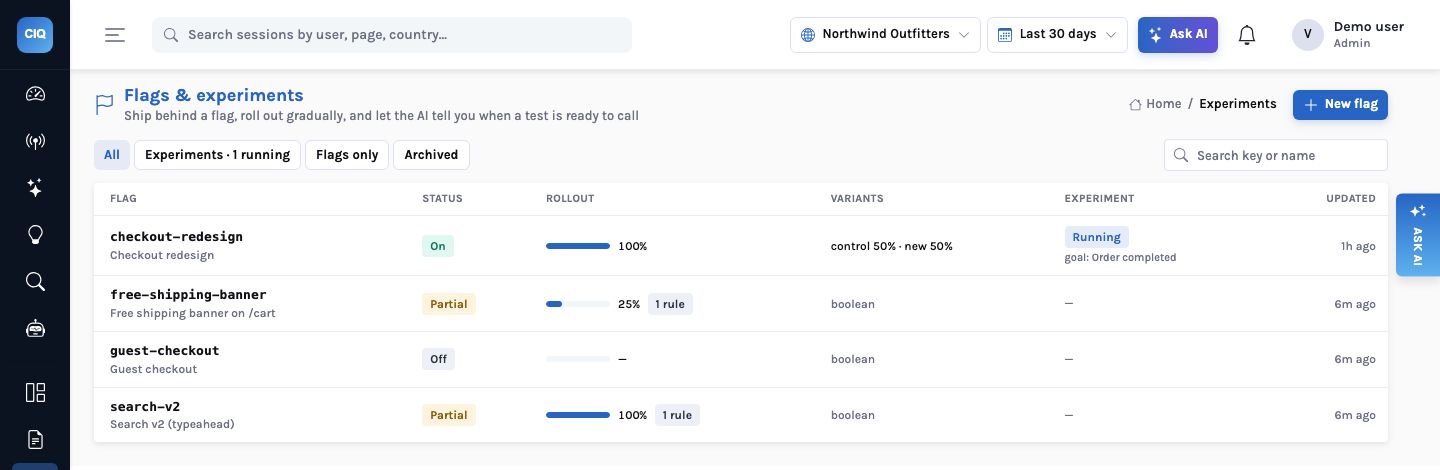Open the free-shipping-banner flag
1440x470 pixels.
pos(188,295)
